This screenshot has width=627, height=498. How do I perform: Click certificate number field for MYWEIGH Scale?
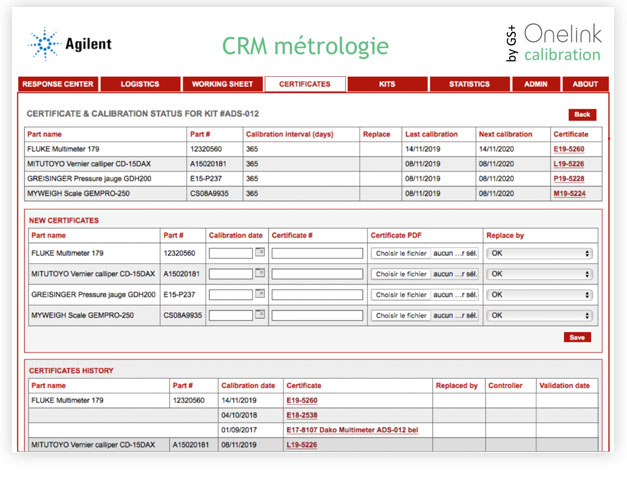[317, 316]
